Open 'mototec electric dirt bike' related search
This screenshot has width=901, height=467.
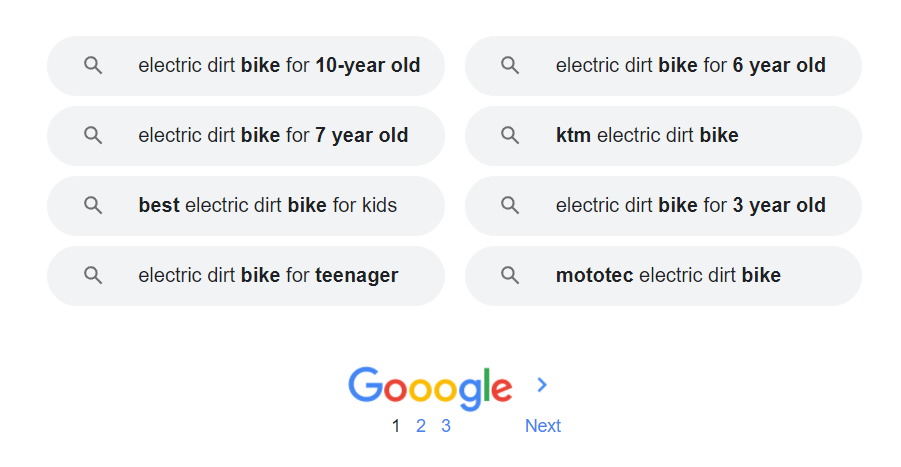[668, 276]
